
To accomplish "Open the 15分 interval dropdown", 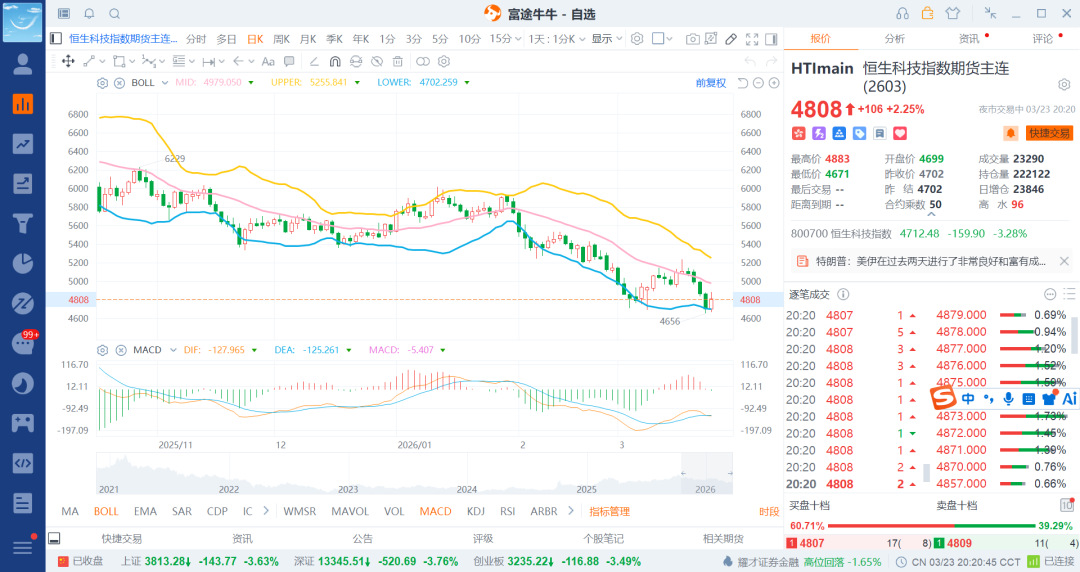I will tap(505, 39).
